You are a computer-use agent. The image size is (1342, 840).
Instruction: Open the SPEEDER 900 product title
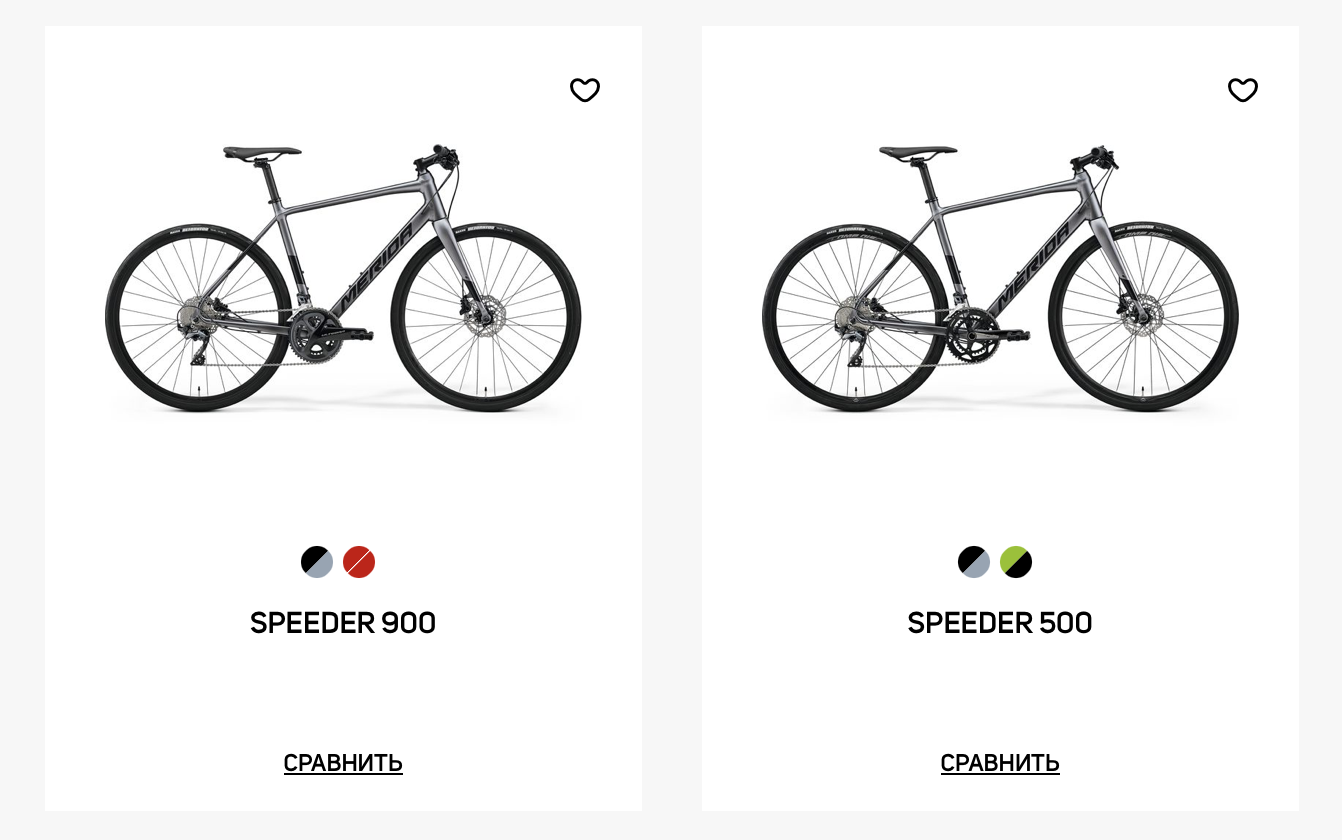tap(343, 623)
